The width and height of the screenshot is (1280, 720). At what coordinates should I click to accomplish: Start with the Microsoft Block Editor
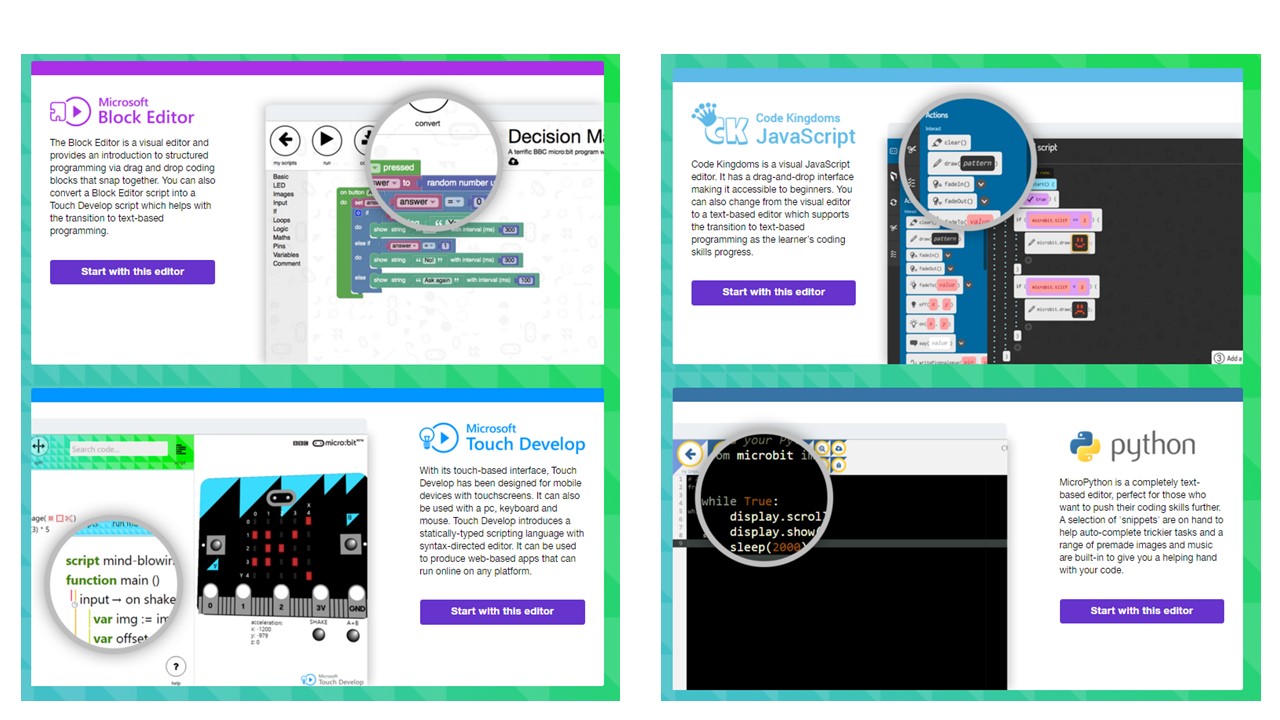132,272
